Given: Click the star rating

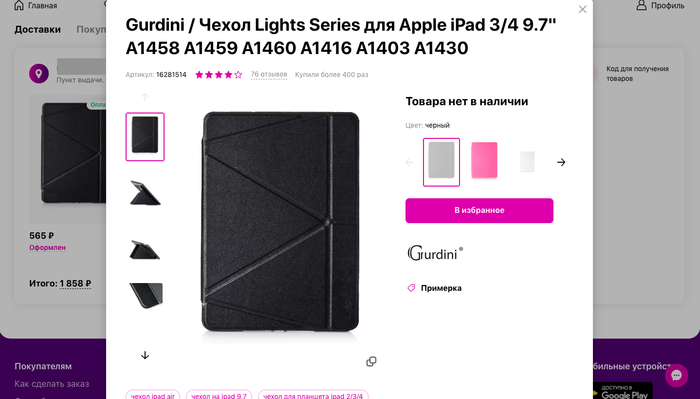Looking at the screenshot, I should click(x=218, y=75).
